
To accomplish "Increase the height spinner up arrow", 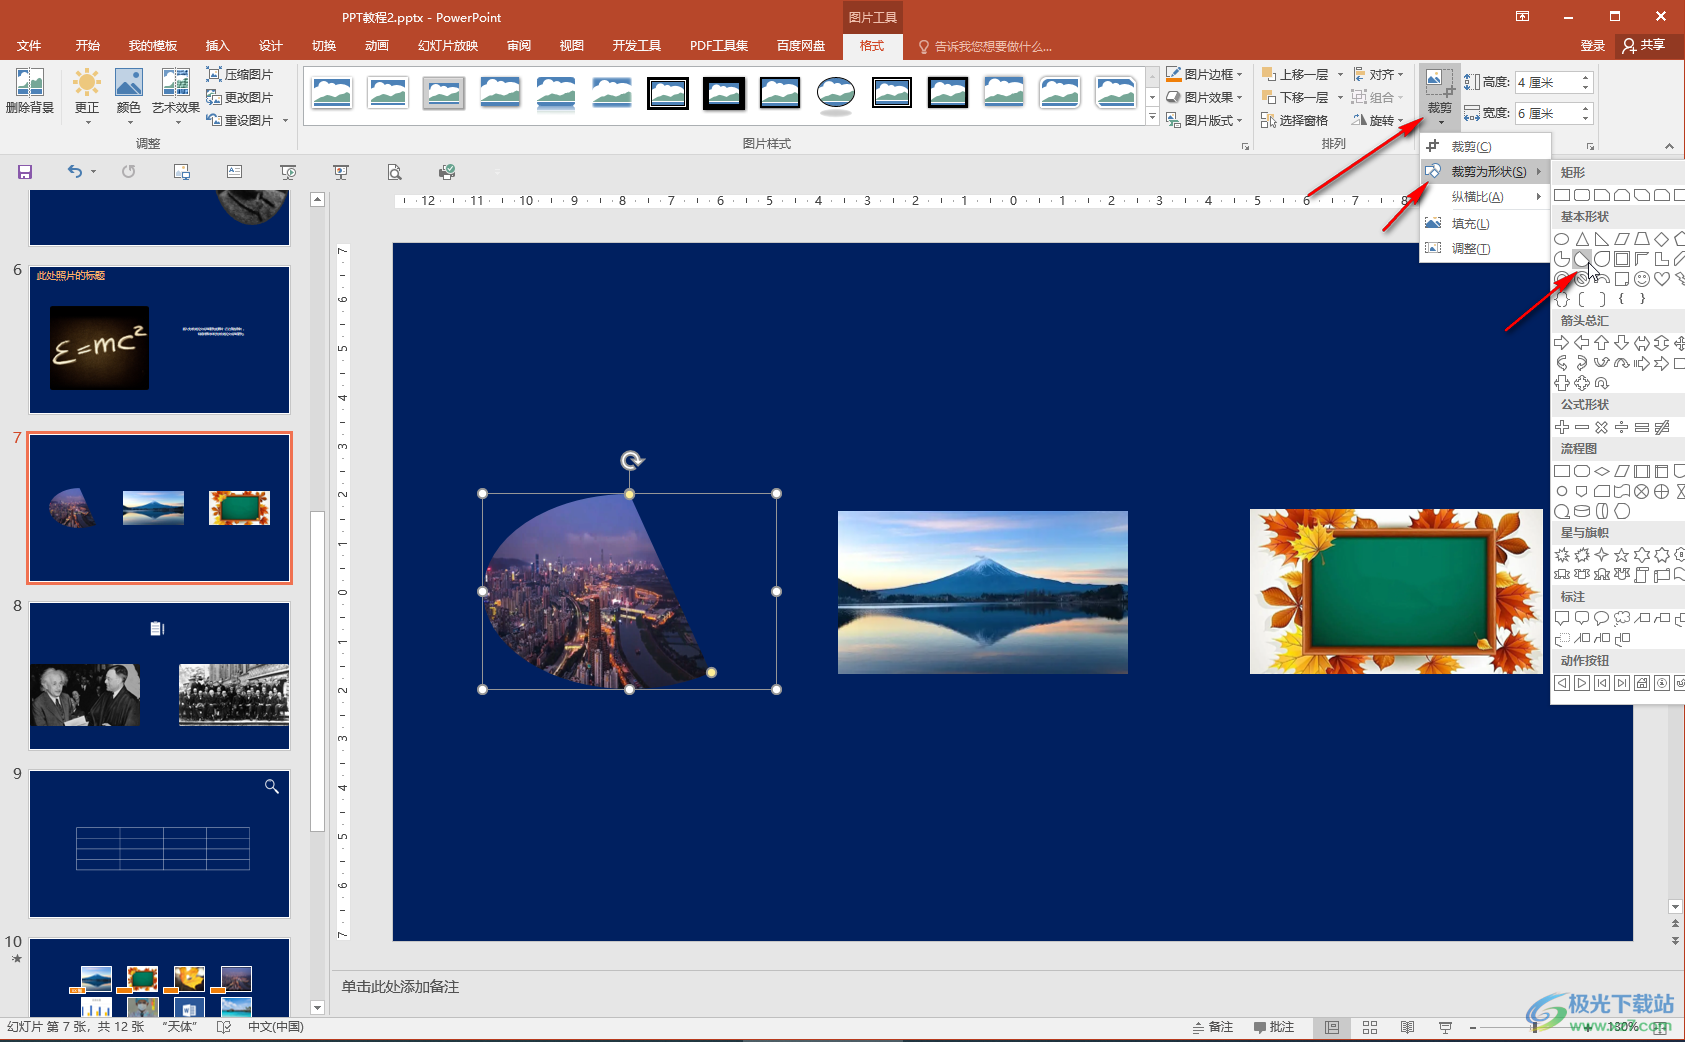I will tap(1586, 77).
